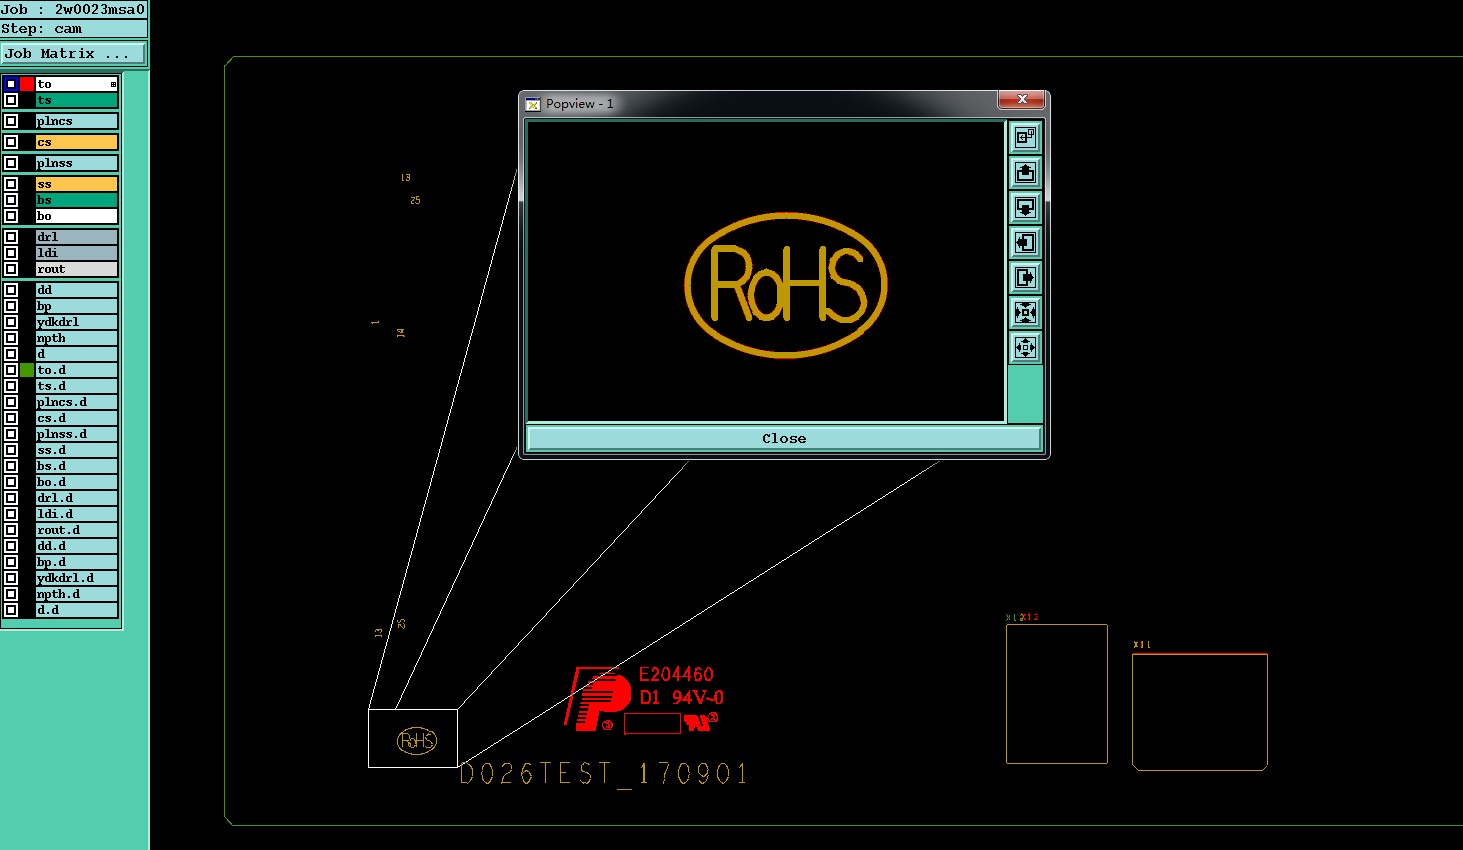Click the top Popview icon with two overlapping boxes
Image resolution: width=1463 pixels, height=850 pixels.
[x=1025, y=137]
